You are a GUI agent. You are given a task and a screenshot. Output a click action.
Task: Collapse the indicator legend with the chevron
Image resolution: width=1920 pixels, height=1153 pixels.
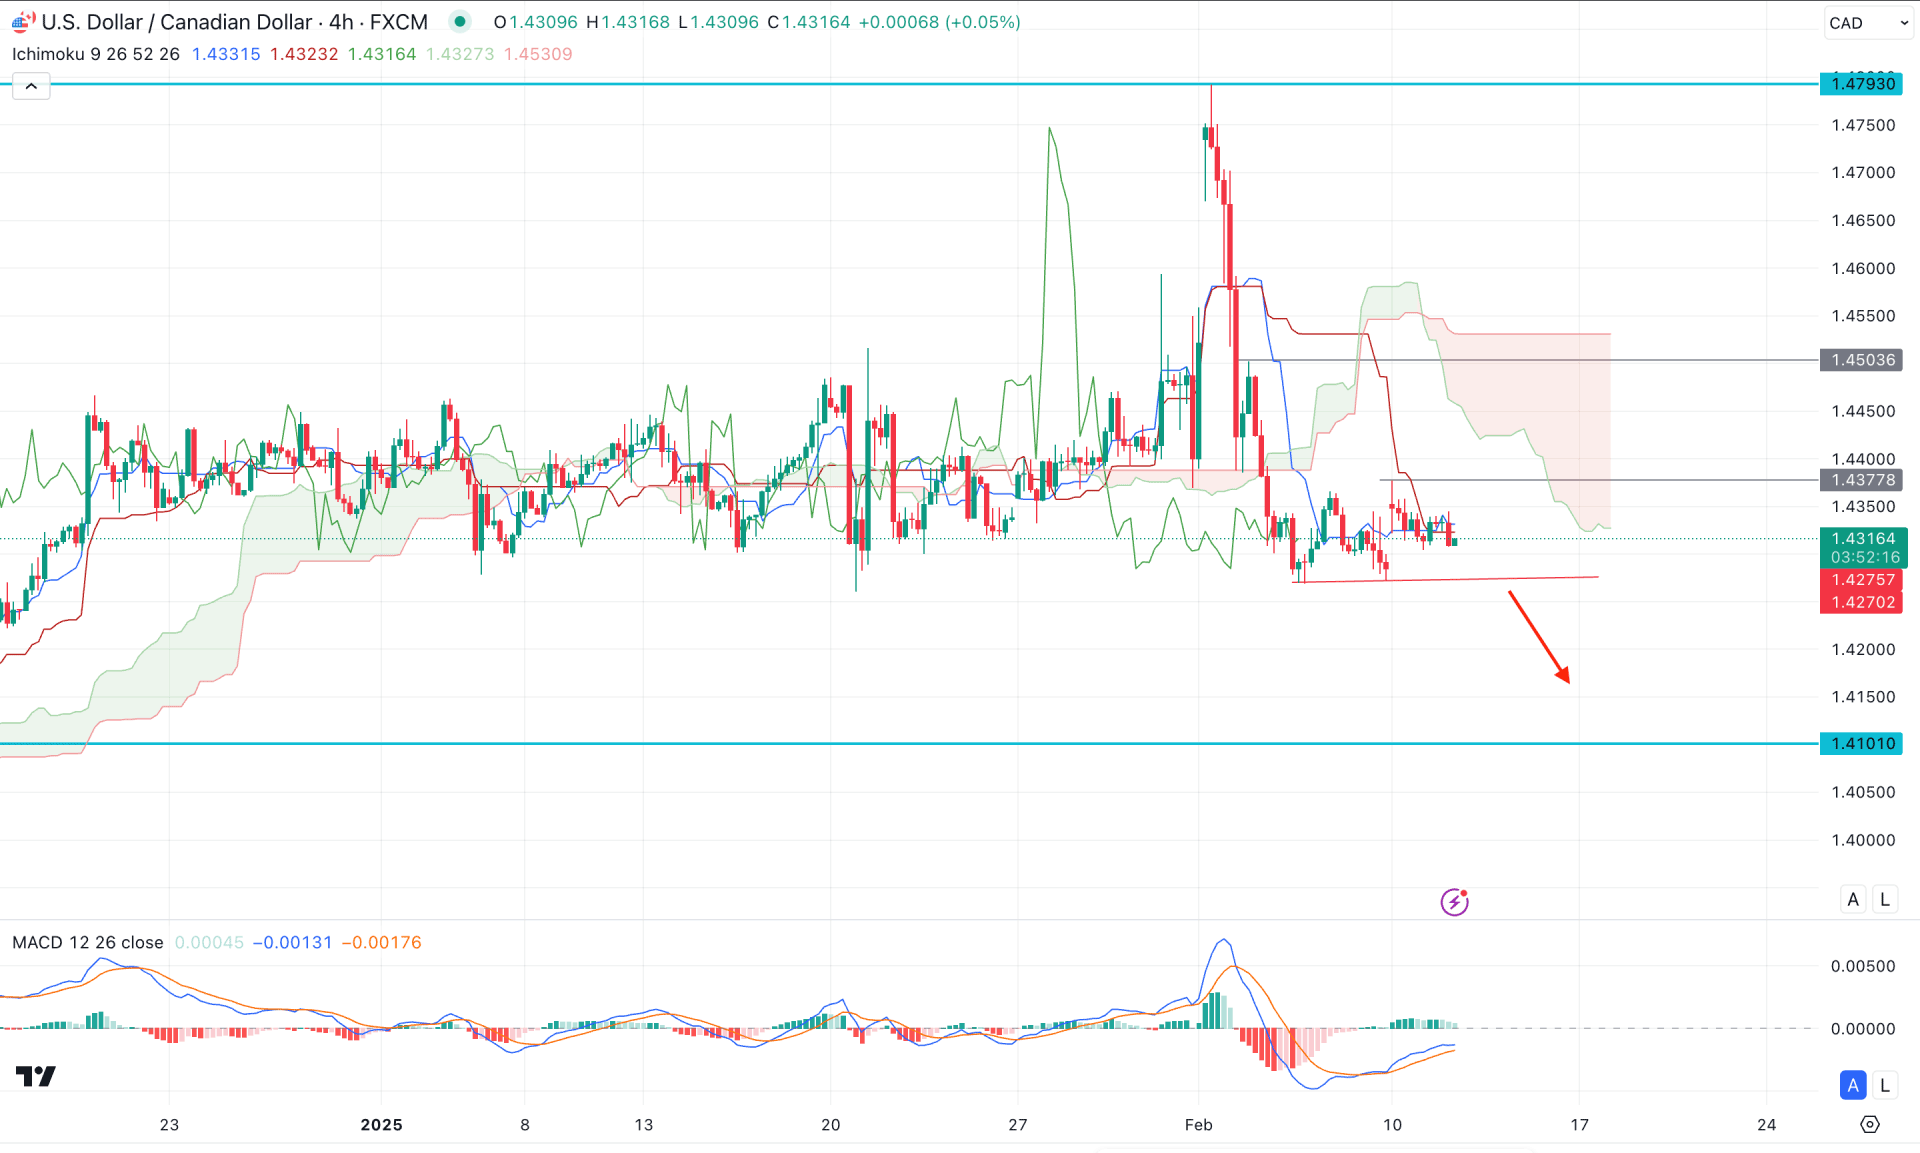tap(31, 86)
